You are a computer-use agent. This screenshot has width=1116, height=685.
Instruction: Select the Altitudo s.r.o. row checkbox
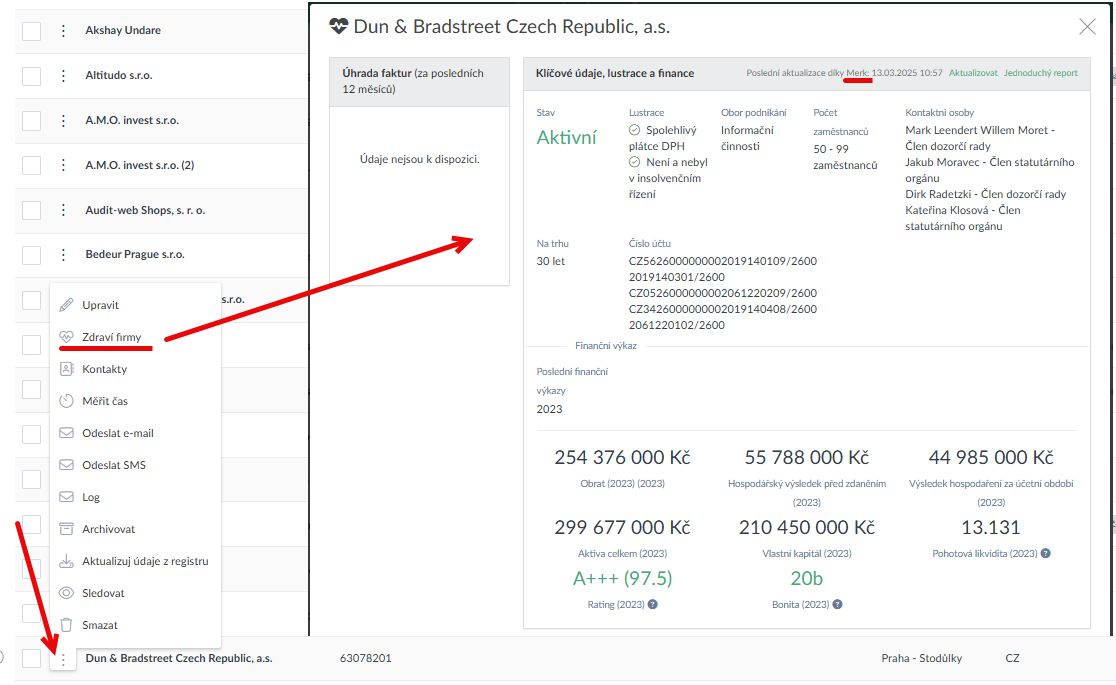[32, 76]
